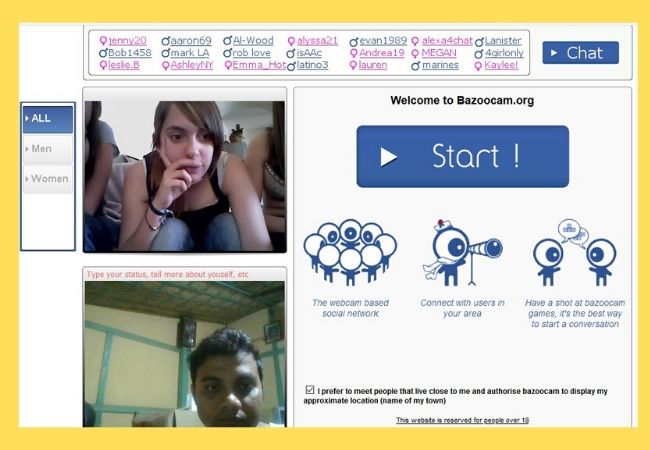
Task: Click female symbol icon beside lauren
Action: (x=353, y=65)
